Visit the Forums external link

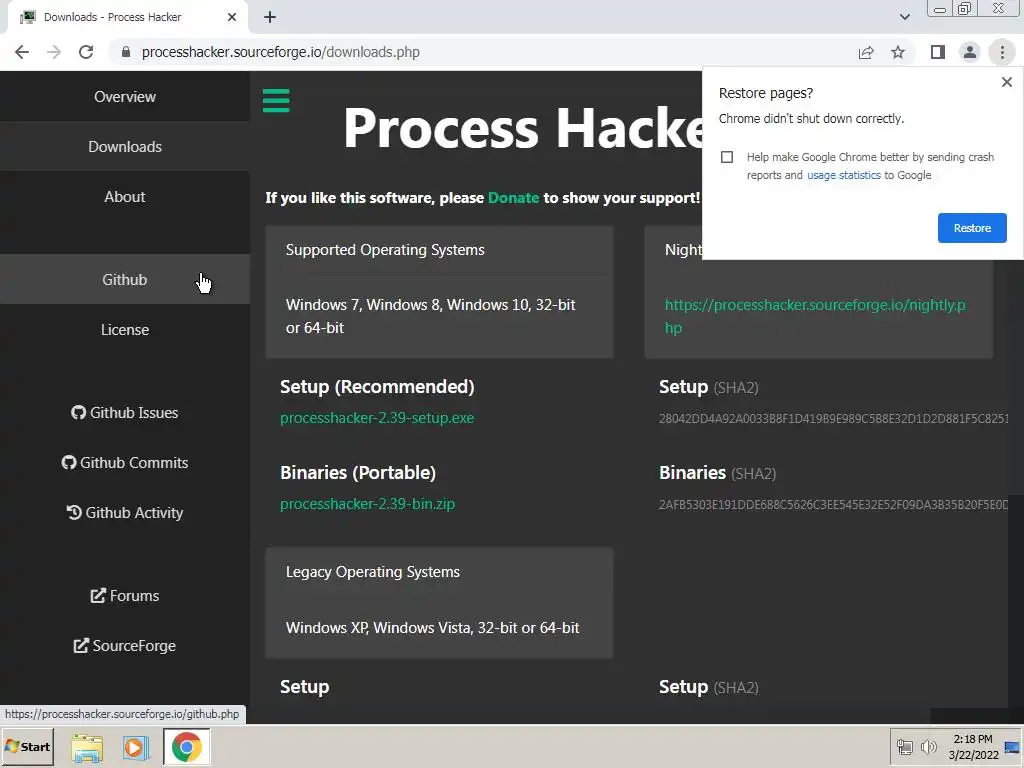click(125, 596)
